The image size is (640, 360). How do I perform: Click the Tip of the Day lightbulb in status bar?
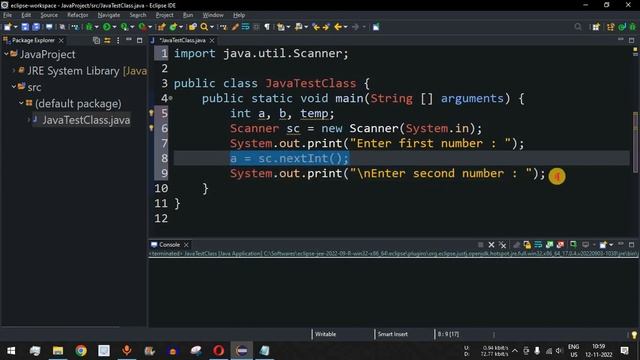tap(634, 335)
